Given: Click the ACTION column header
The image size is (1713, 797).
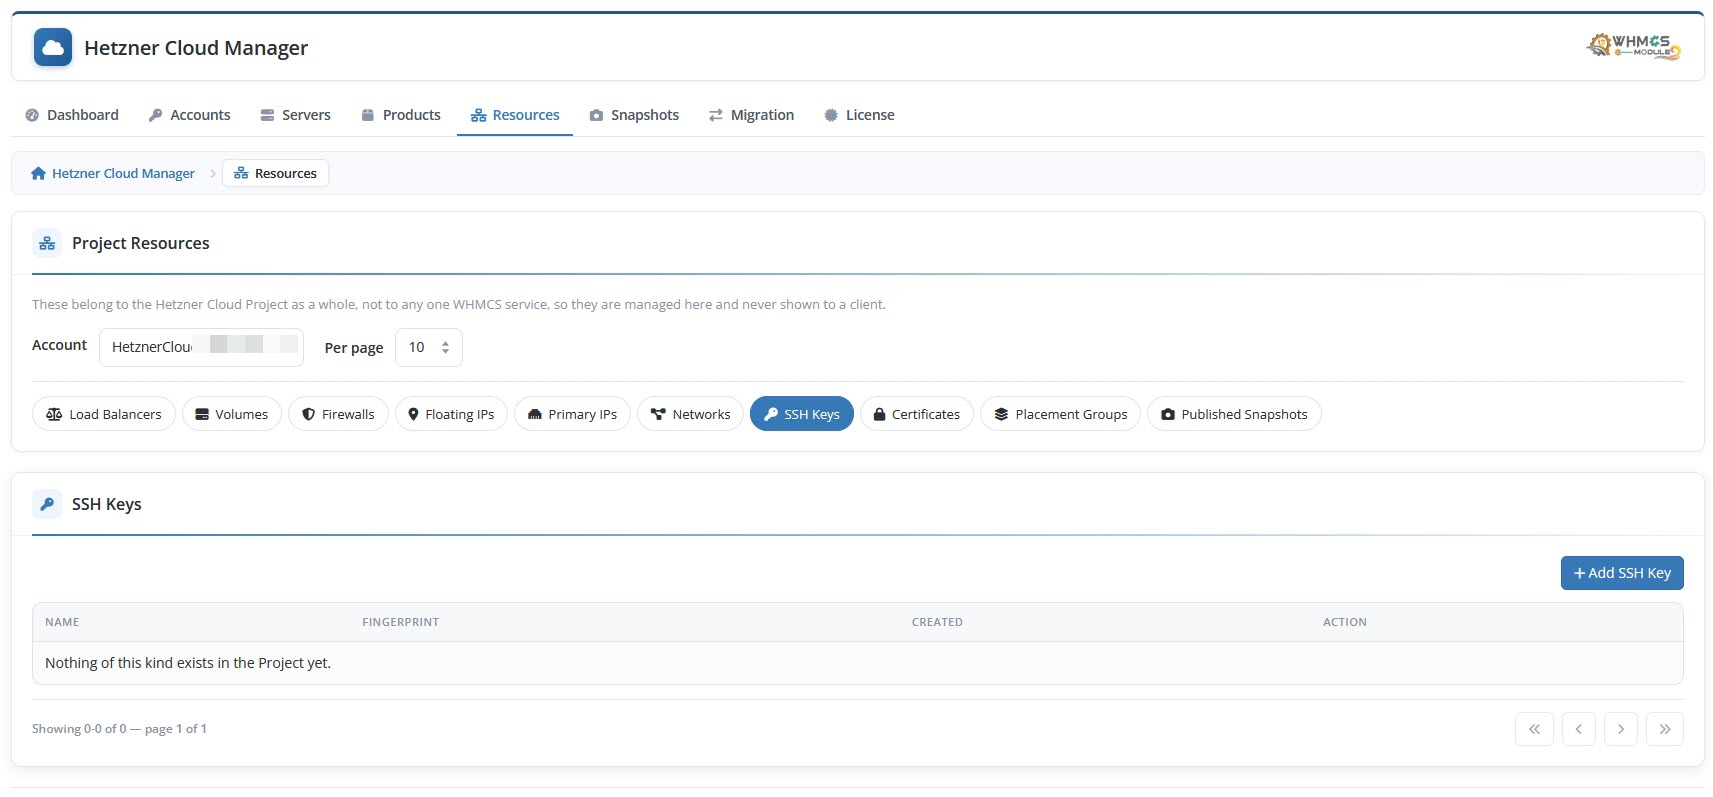Looking at the screenshot, I should click(1344, 622).
